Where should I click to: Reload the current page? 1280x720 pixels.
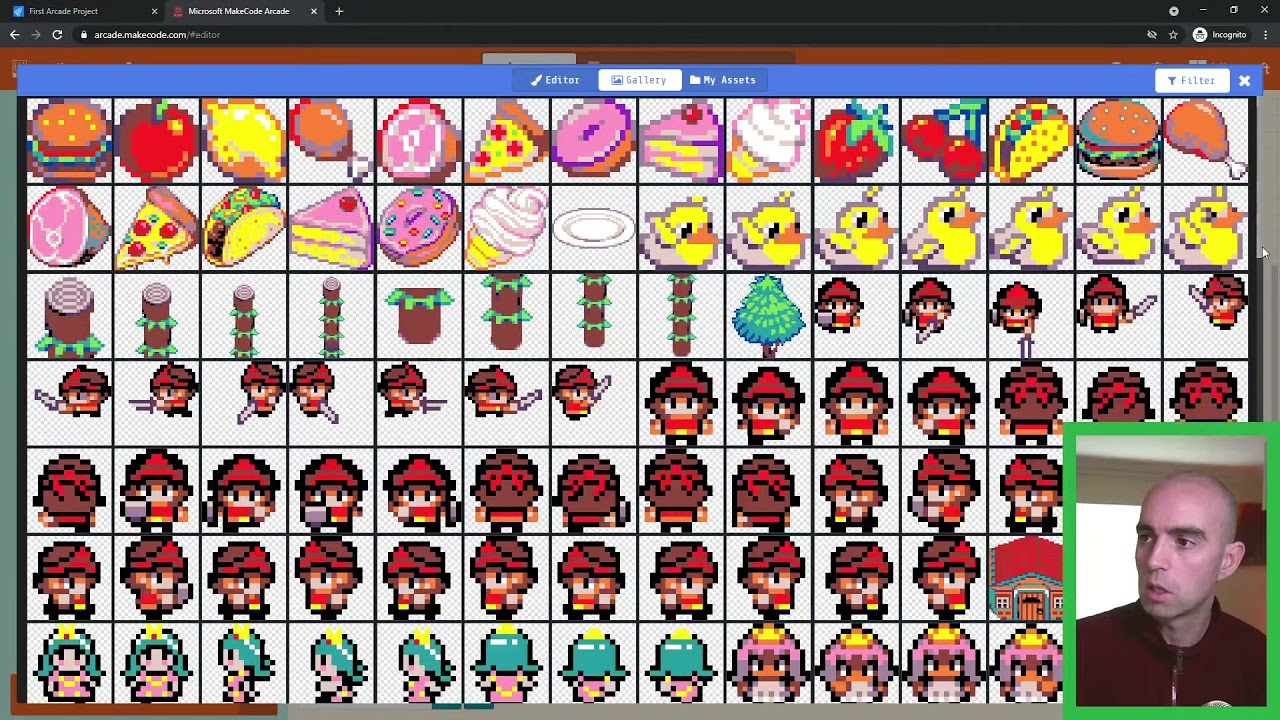pos(57,35)
